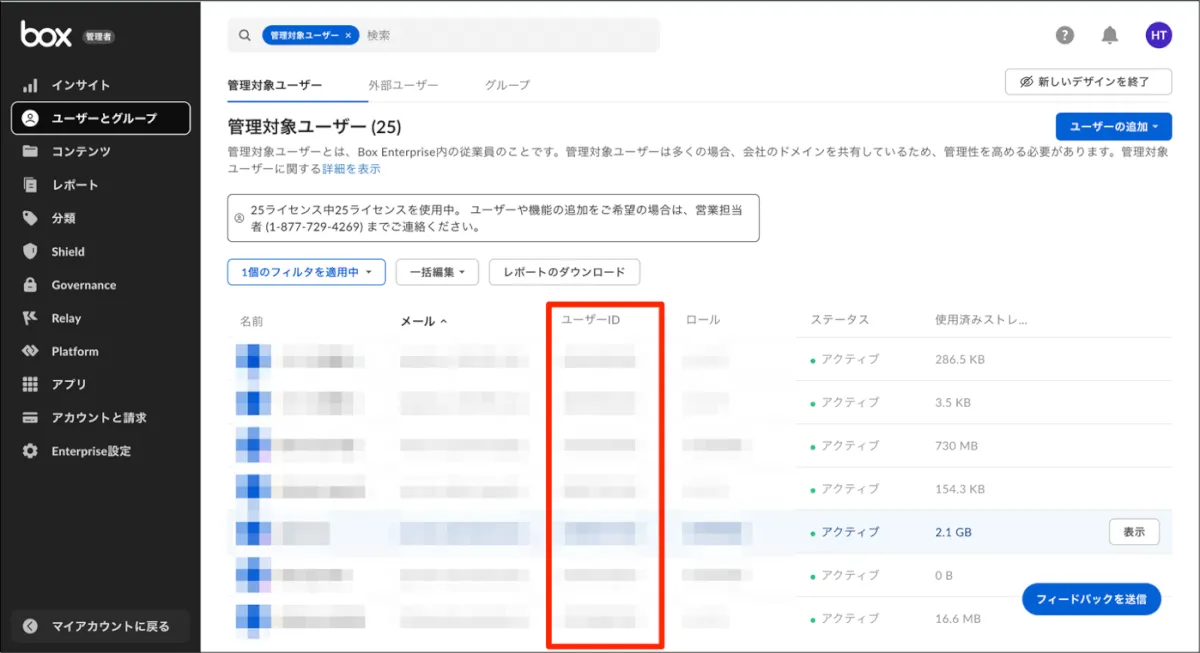Open the 1個のフィルタを適用中 dropdown
The width and height of the screenshot is (1200, 653).
(x=306, y=272)
